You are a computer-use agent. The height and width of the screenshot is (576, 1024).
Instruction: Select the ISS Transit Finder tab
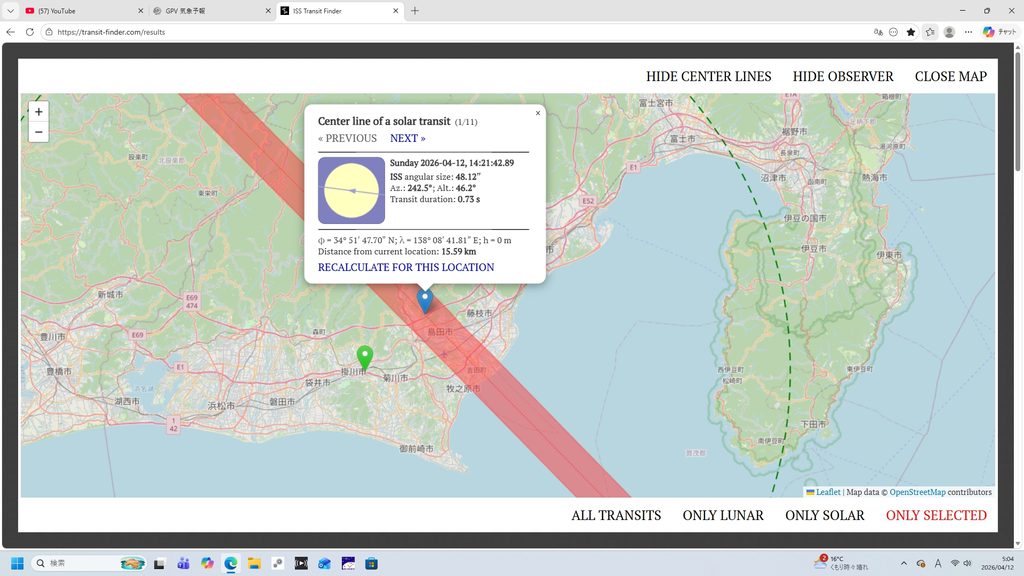tap(340, 10)
